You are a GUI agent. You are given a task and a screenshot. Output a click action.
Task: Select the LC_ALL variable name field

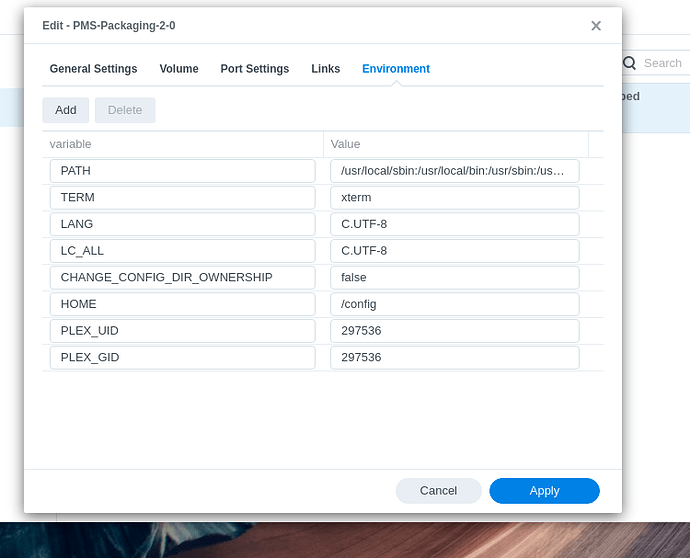183,251
